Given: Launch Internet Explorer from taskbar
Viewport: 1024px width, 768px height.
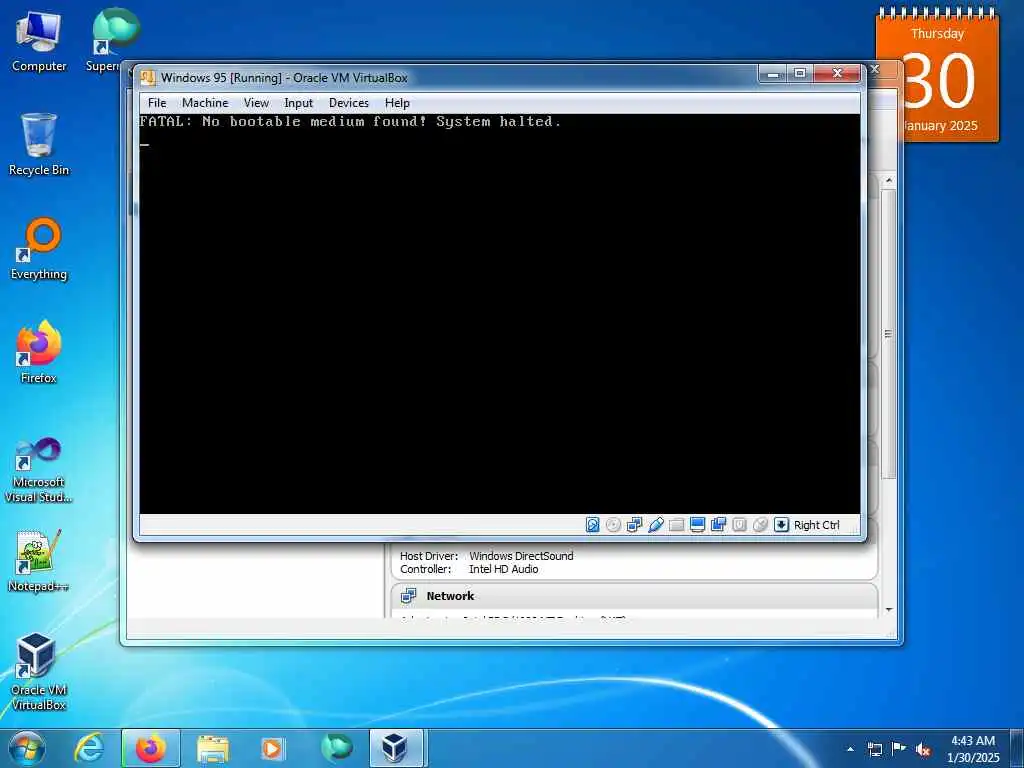Looking at the screenshot, I should point(89,748).
